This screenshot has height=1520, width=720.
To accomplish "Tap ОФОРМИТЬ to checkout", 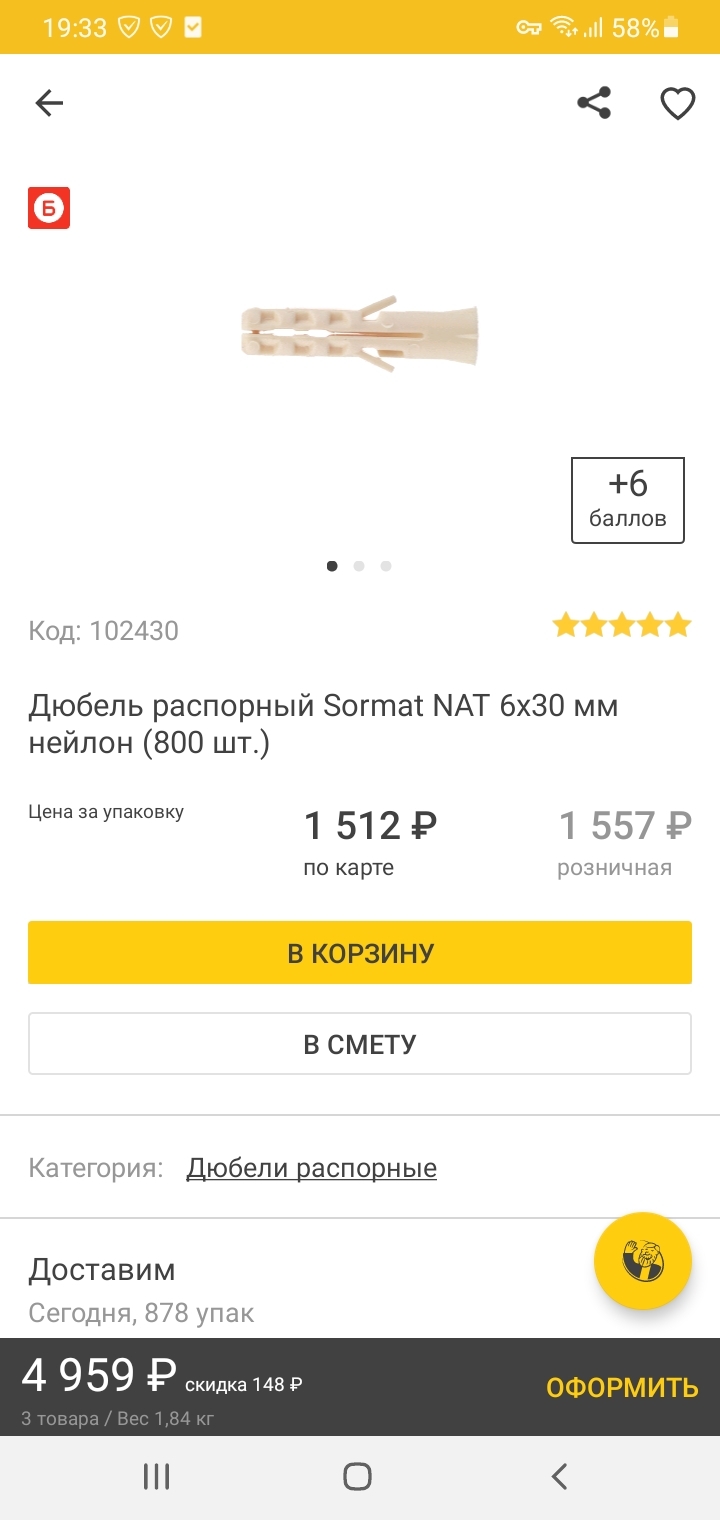I will click(621, 1388).
